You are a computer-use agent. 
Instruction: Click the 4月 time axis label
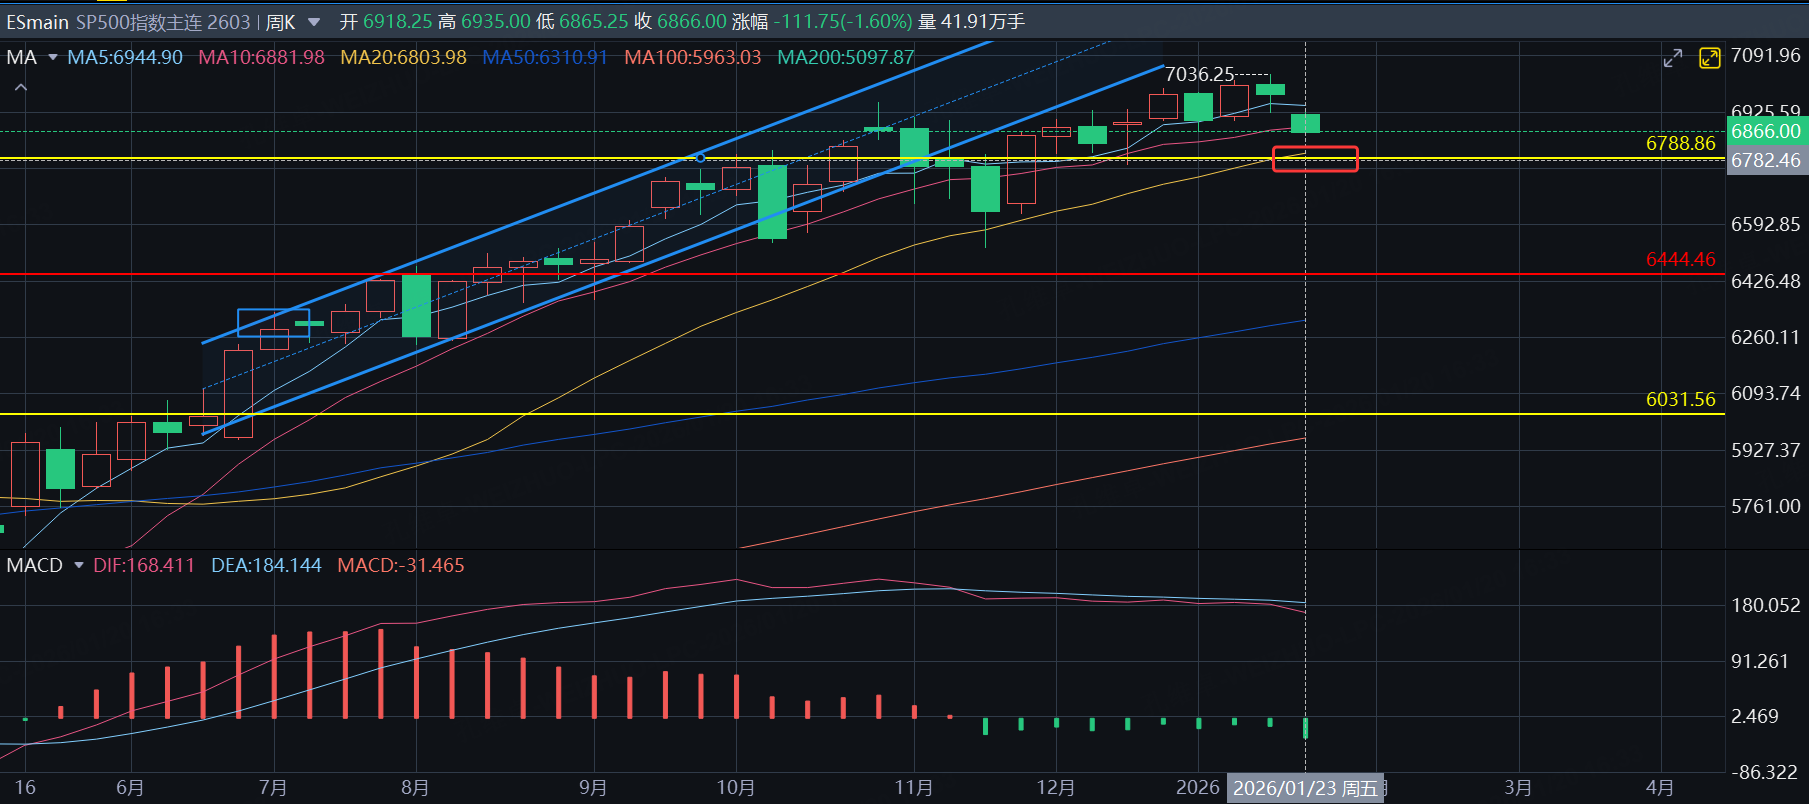[1660, 788]
